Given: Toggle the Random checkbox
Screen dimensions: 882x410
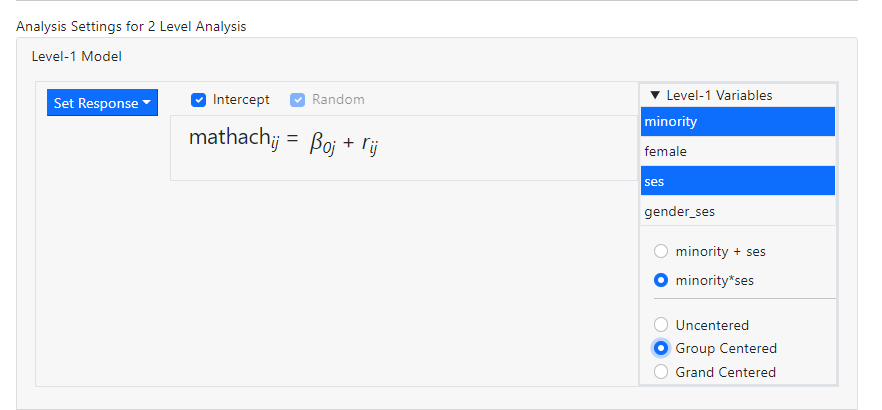Looking at the screenshot, I should click(x=297, y=100).
